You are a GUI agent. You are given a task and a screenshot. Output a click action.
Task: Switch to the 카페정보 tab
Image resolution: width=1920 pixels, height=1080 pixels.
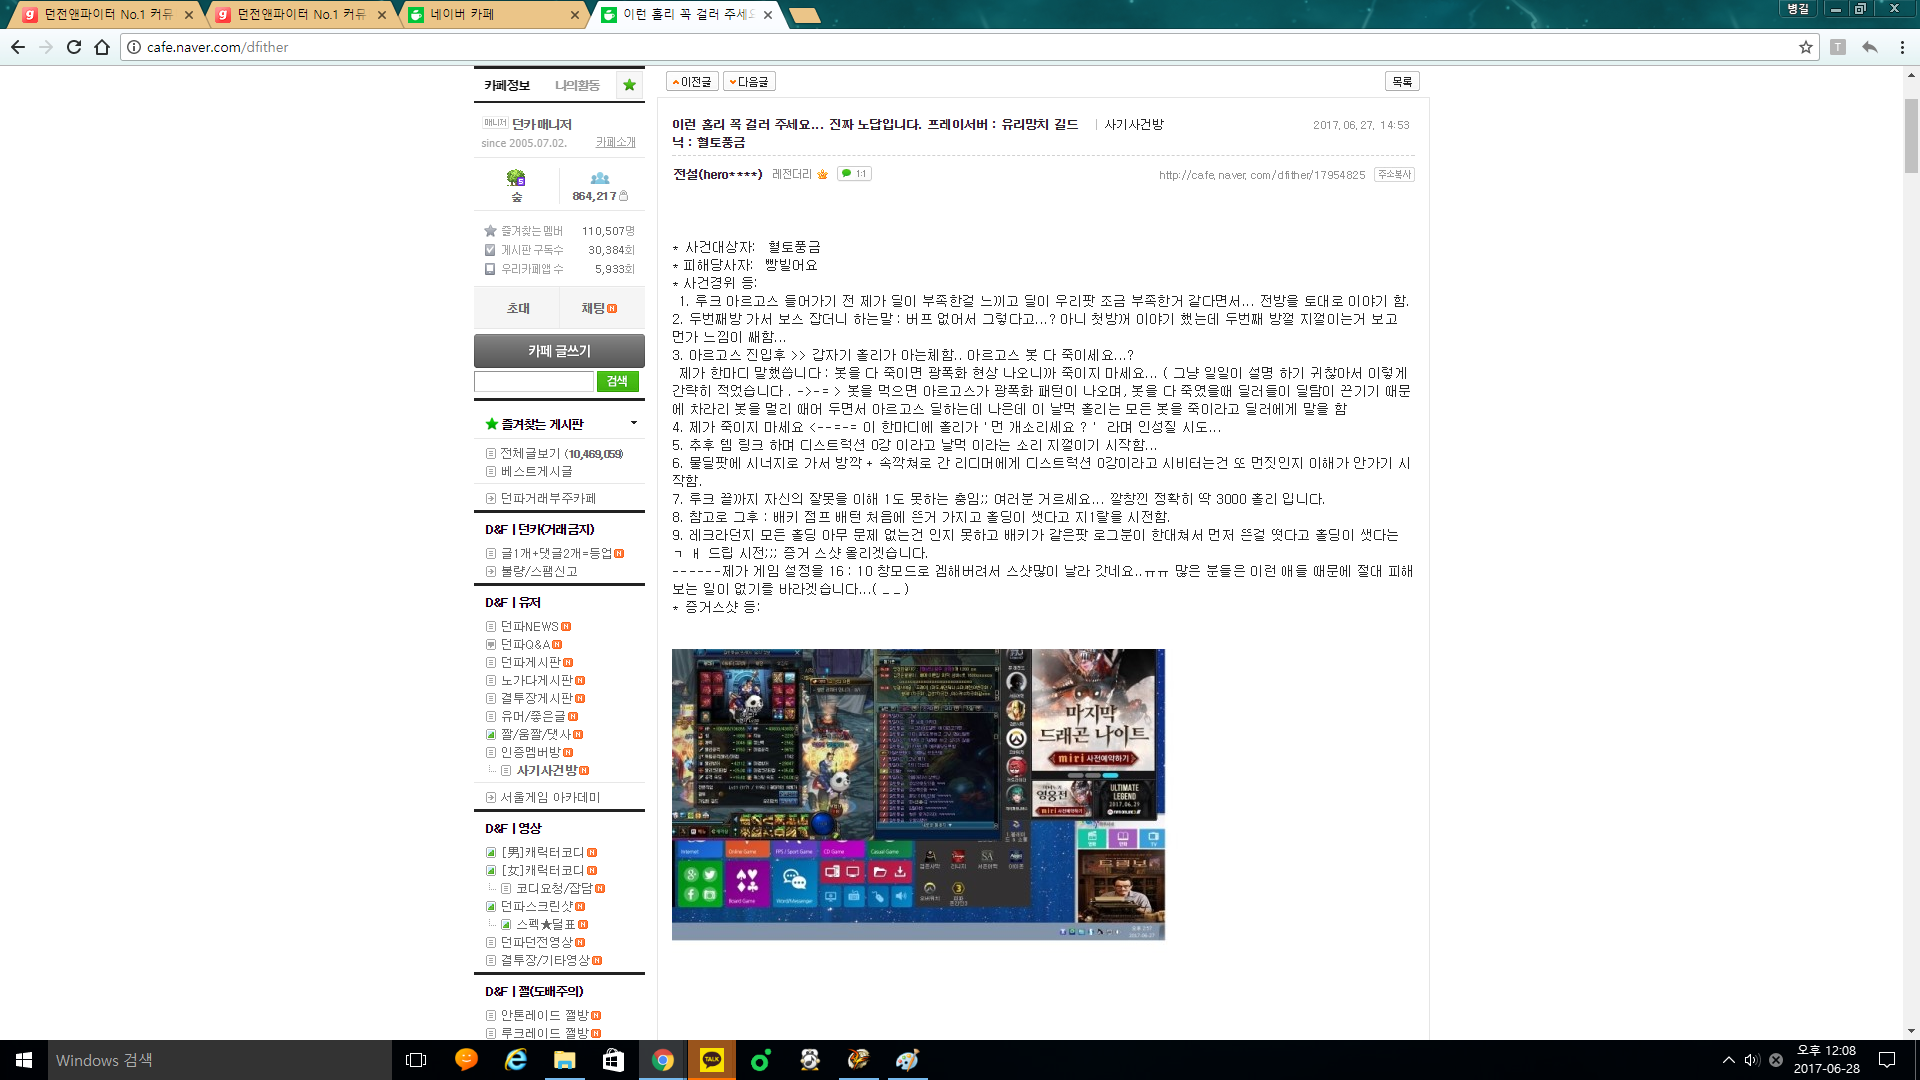(x=507, y=85)
